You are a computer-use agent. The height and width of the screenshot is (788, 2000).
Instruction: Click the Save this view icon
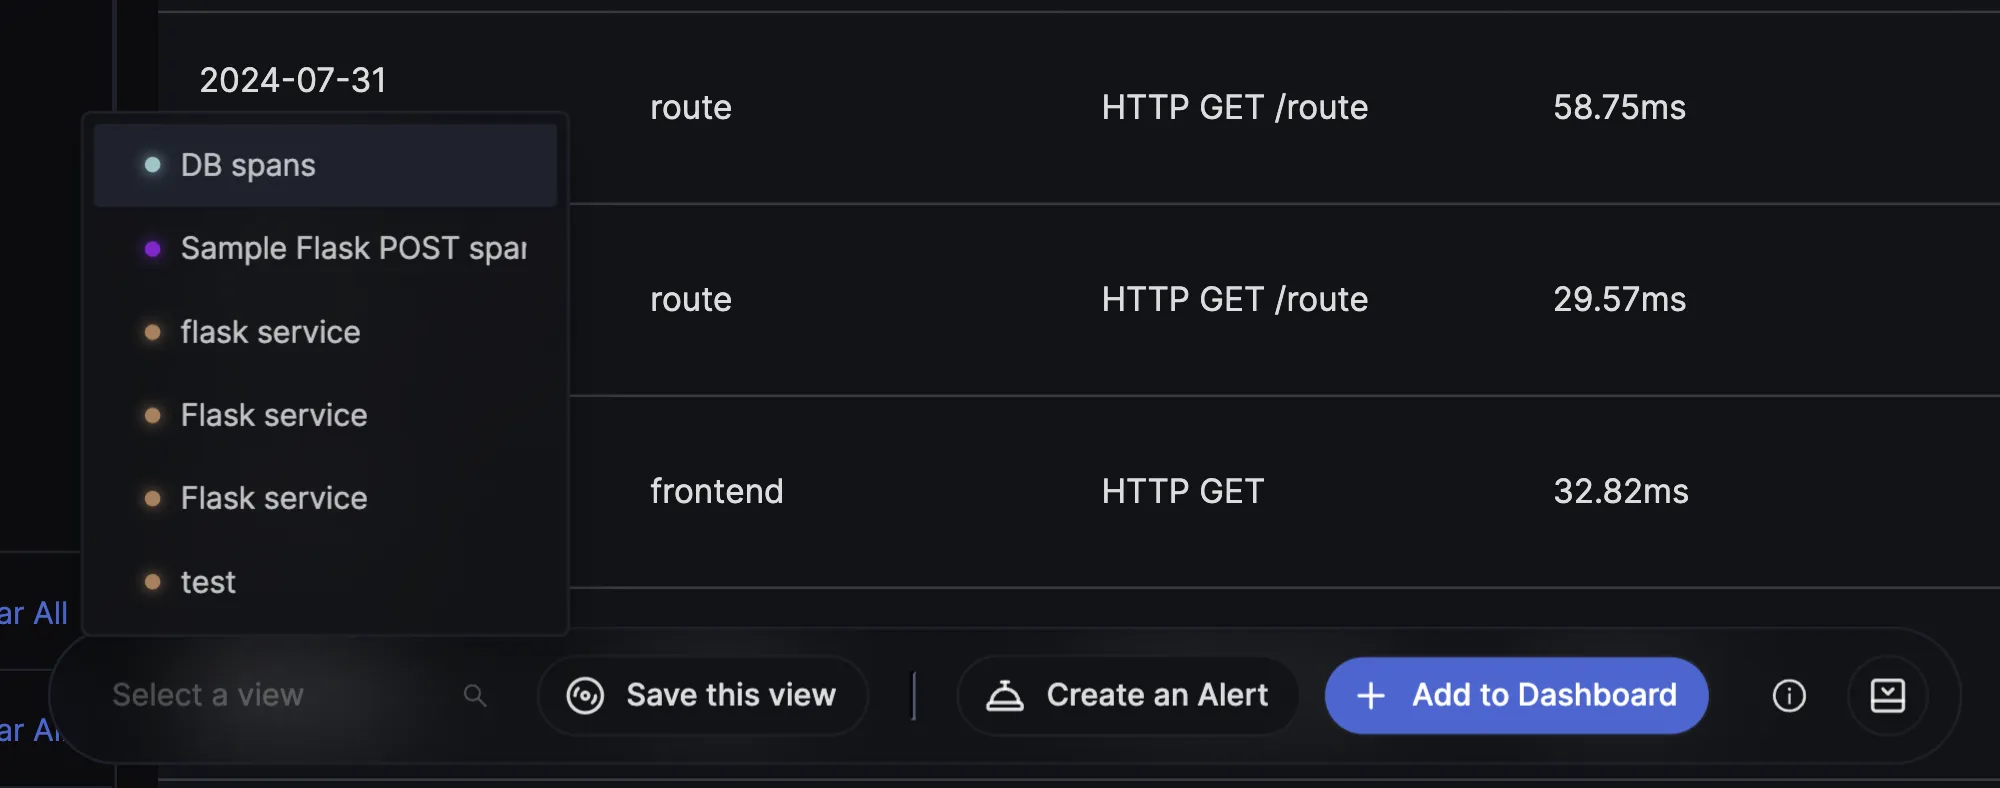(x=585, y=695)
